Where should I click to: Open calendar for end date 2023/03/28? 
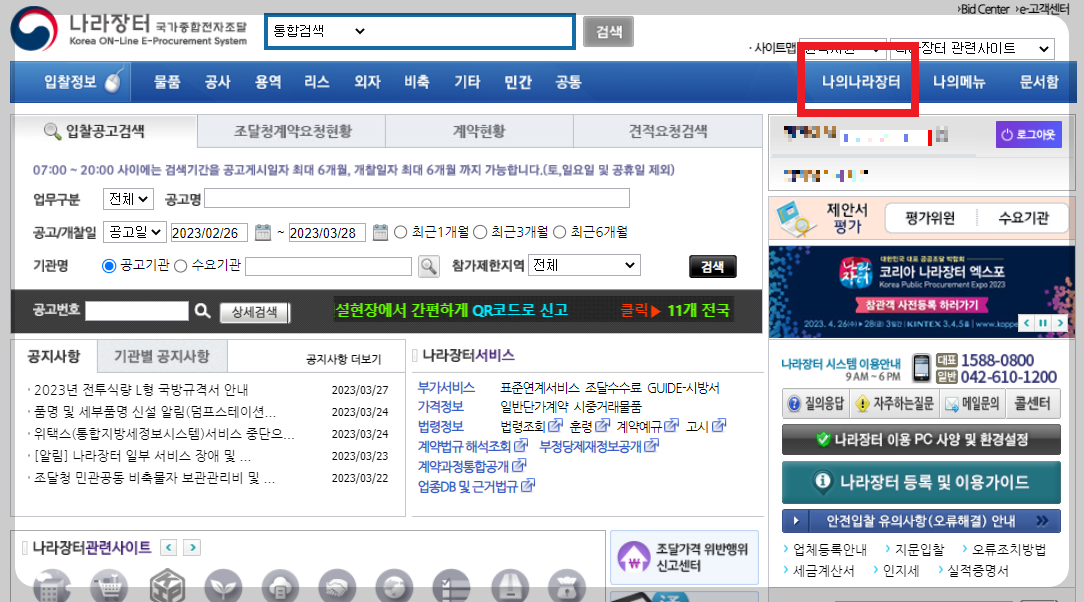pos(380,232)
